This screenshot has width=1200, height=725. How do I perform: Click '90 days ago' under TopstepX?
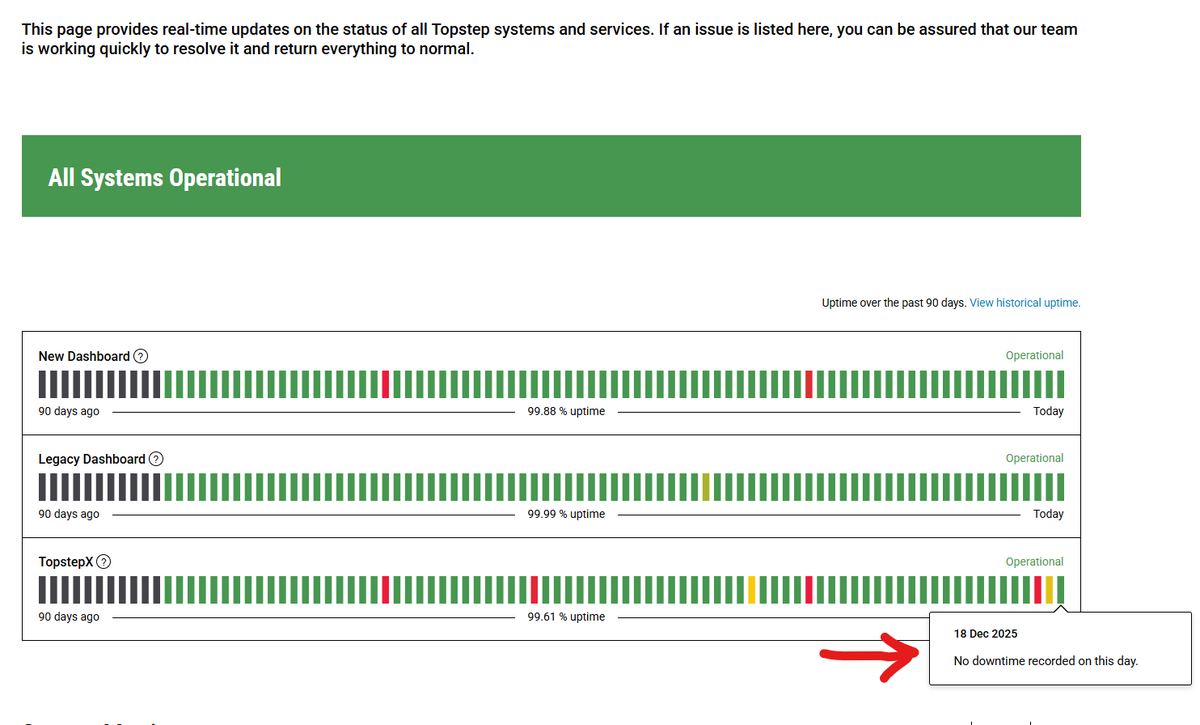[69, 617]
